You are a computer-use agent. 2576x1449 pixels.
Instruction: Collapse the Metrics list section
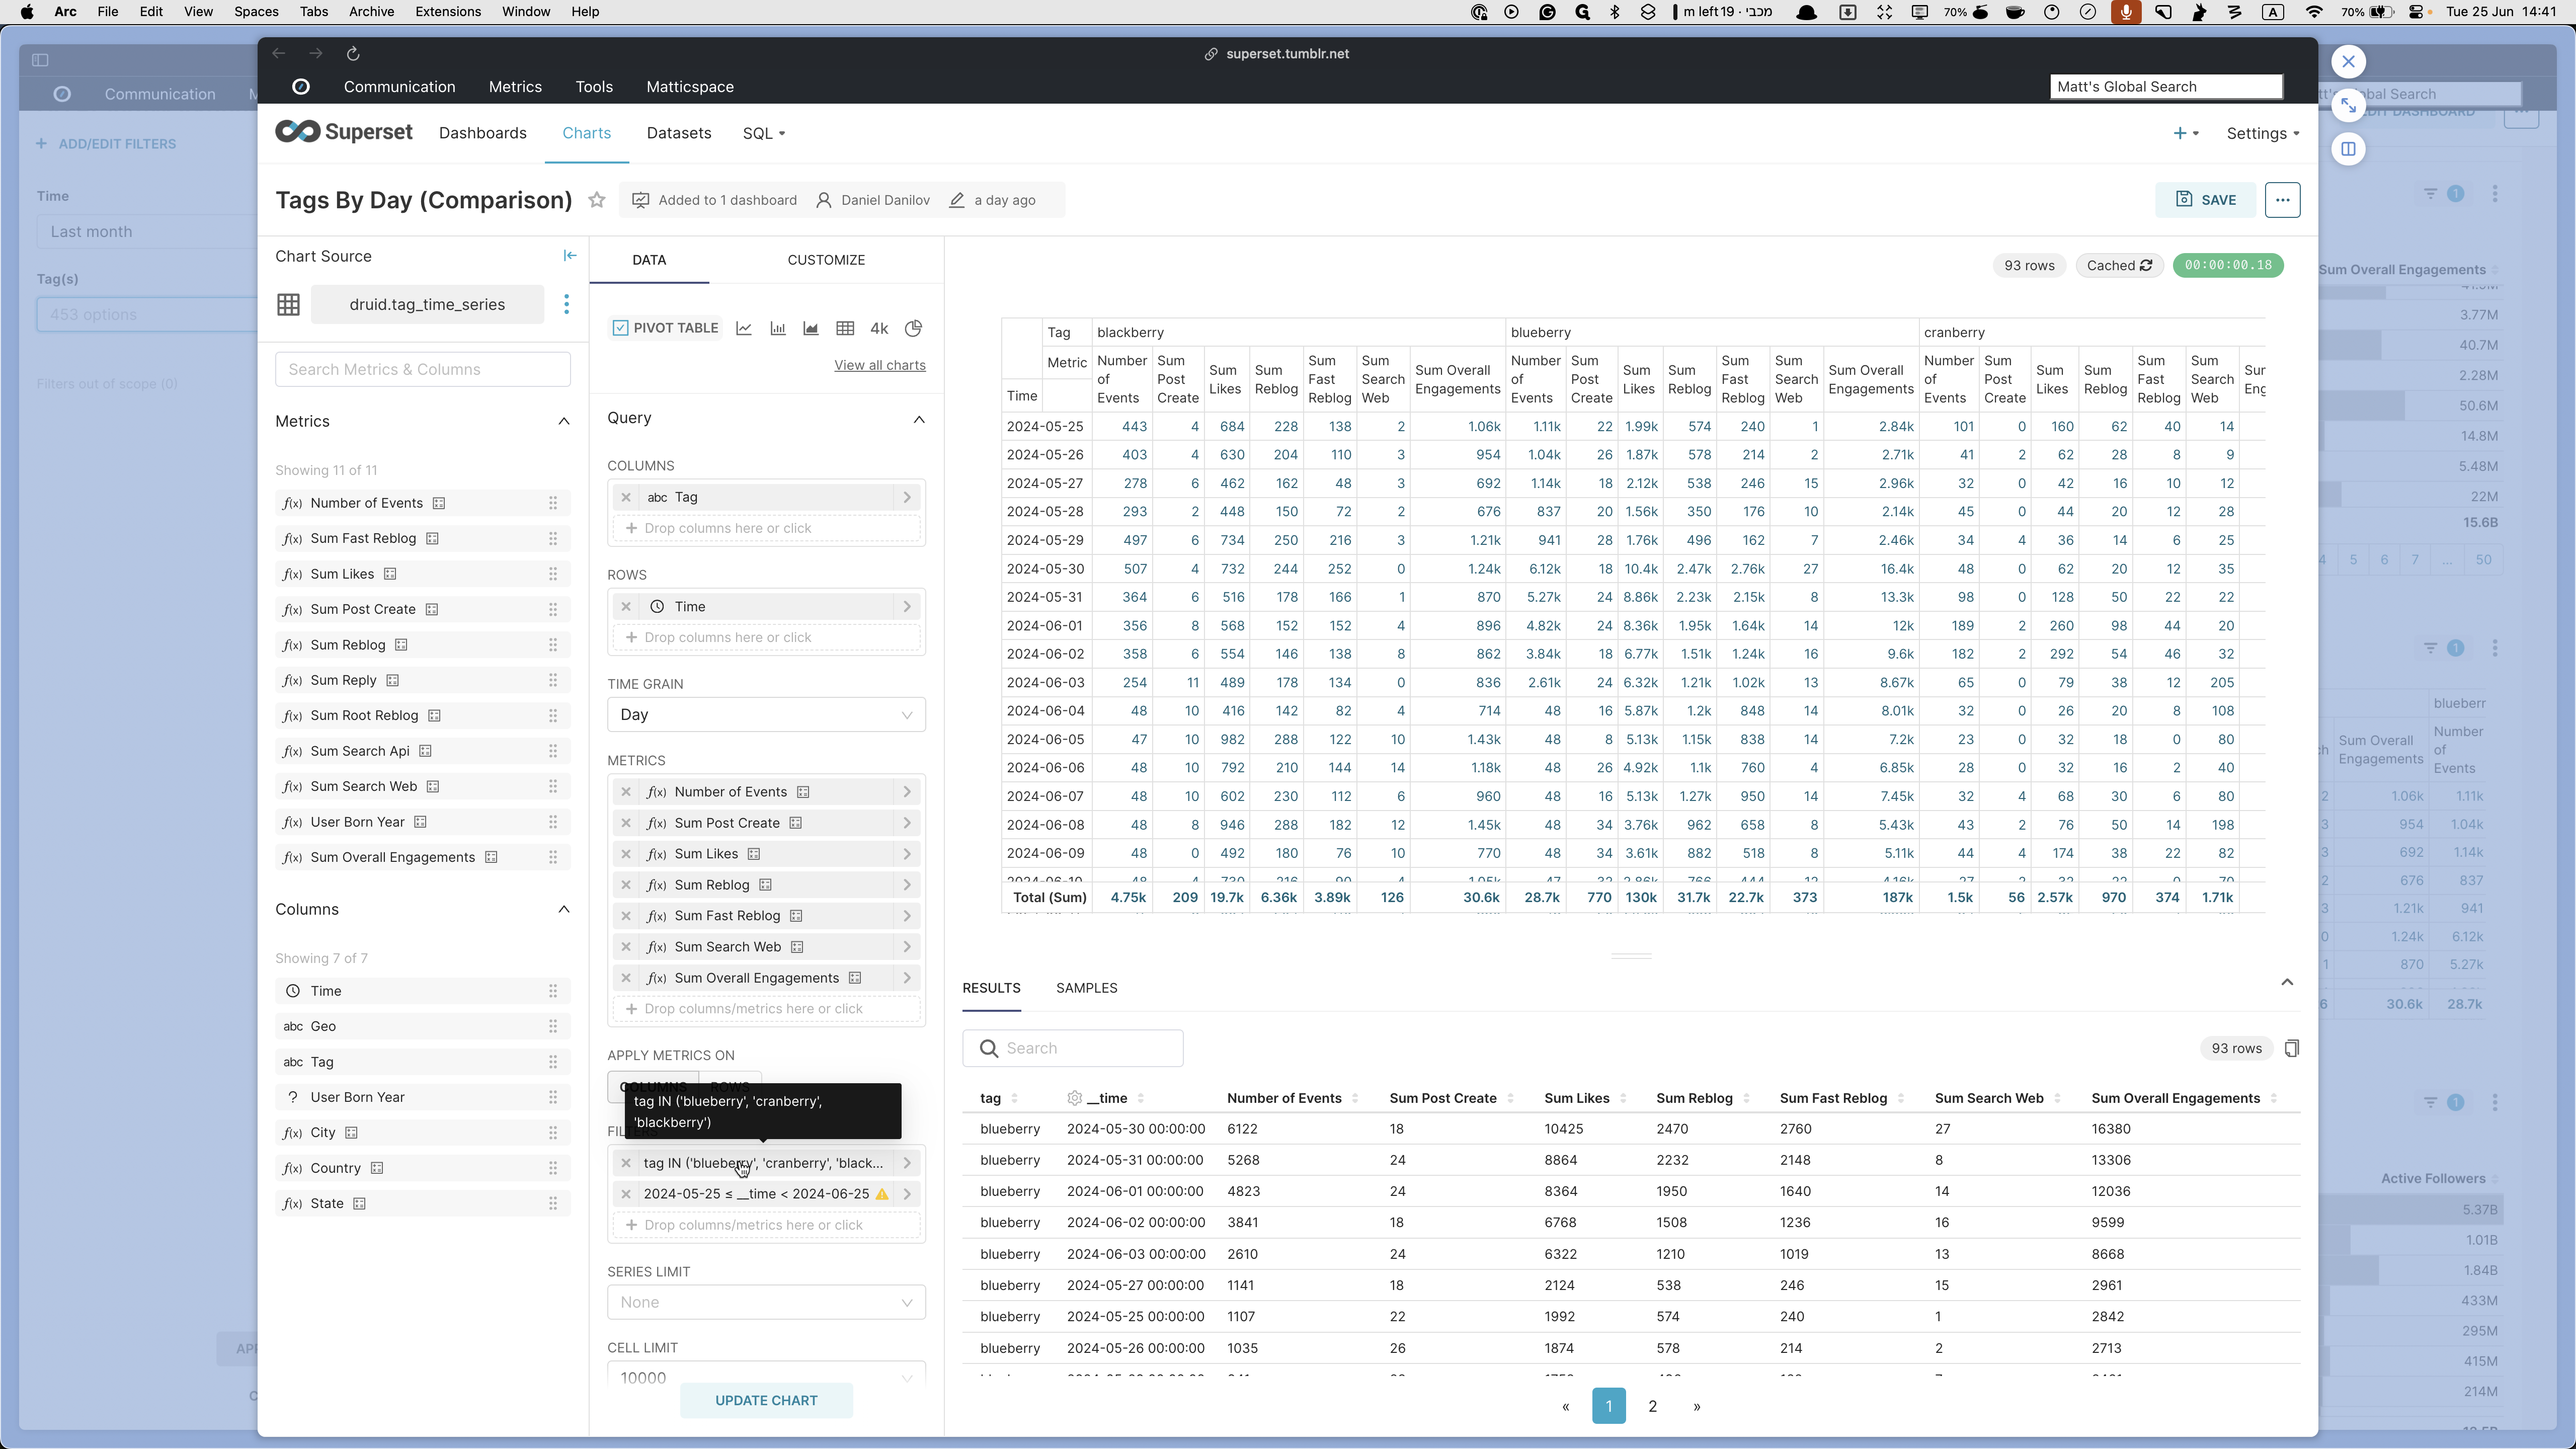[x=563, y=422]
